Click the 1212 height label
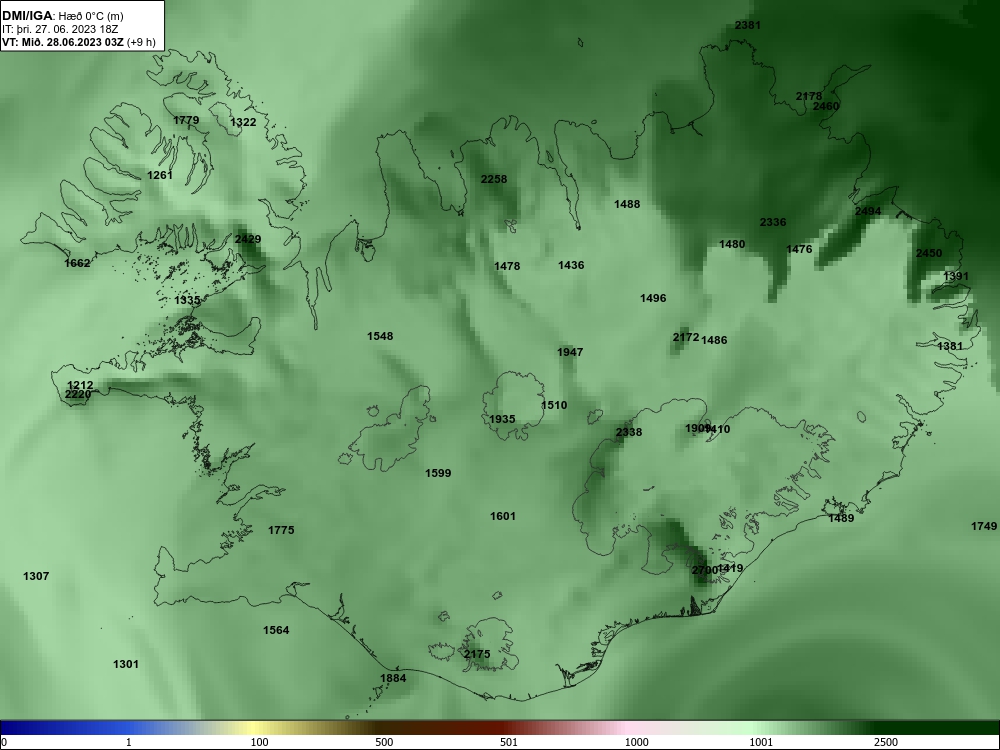This screenshot has height=750, width=1000. click(x=80, y=386)
